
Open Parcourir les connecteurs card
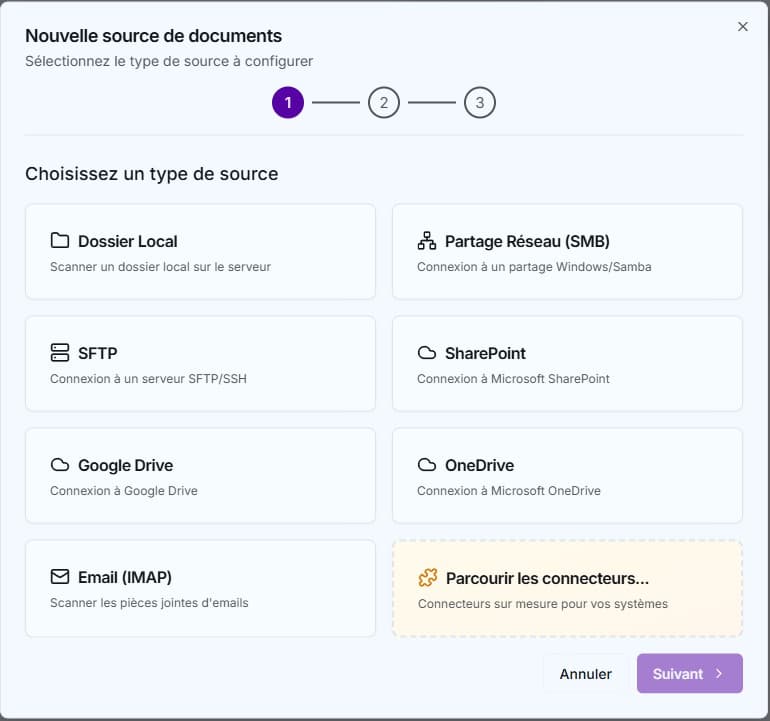pyautogui.click(x=567, y=589)
